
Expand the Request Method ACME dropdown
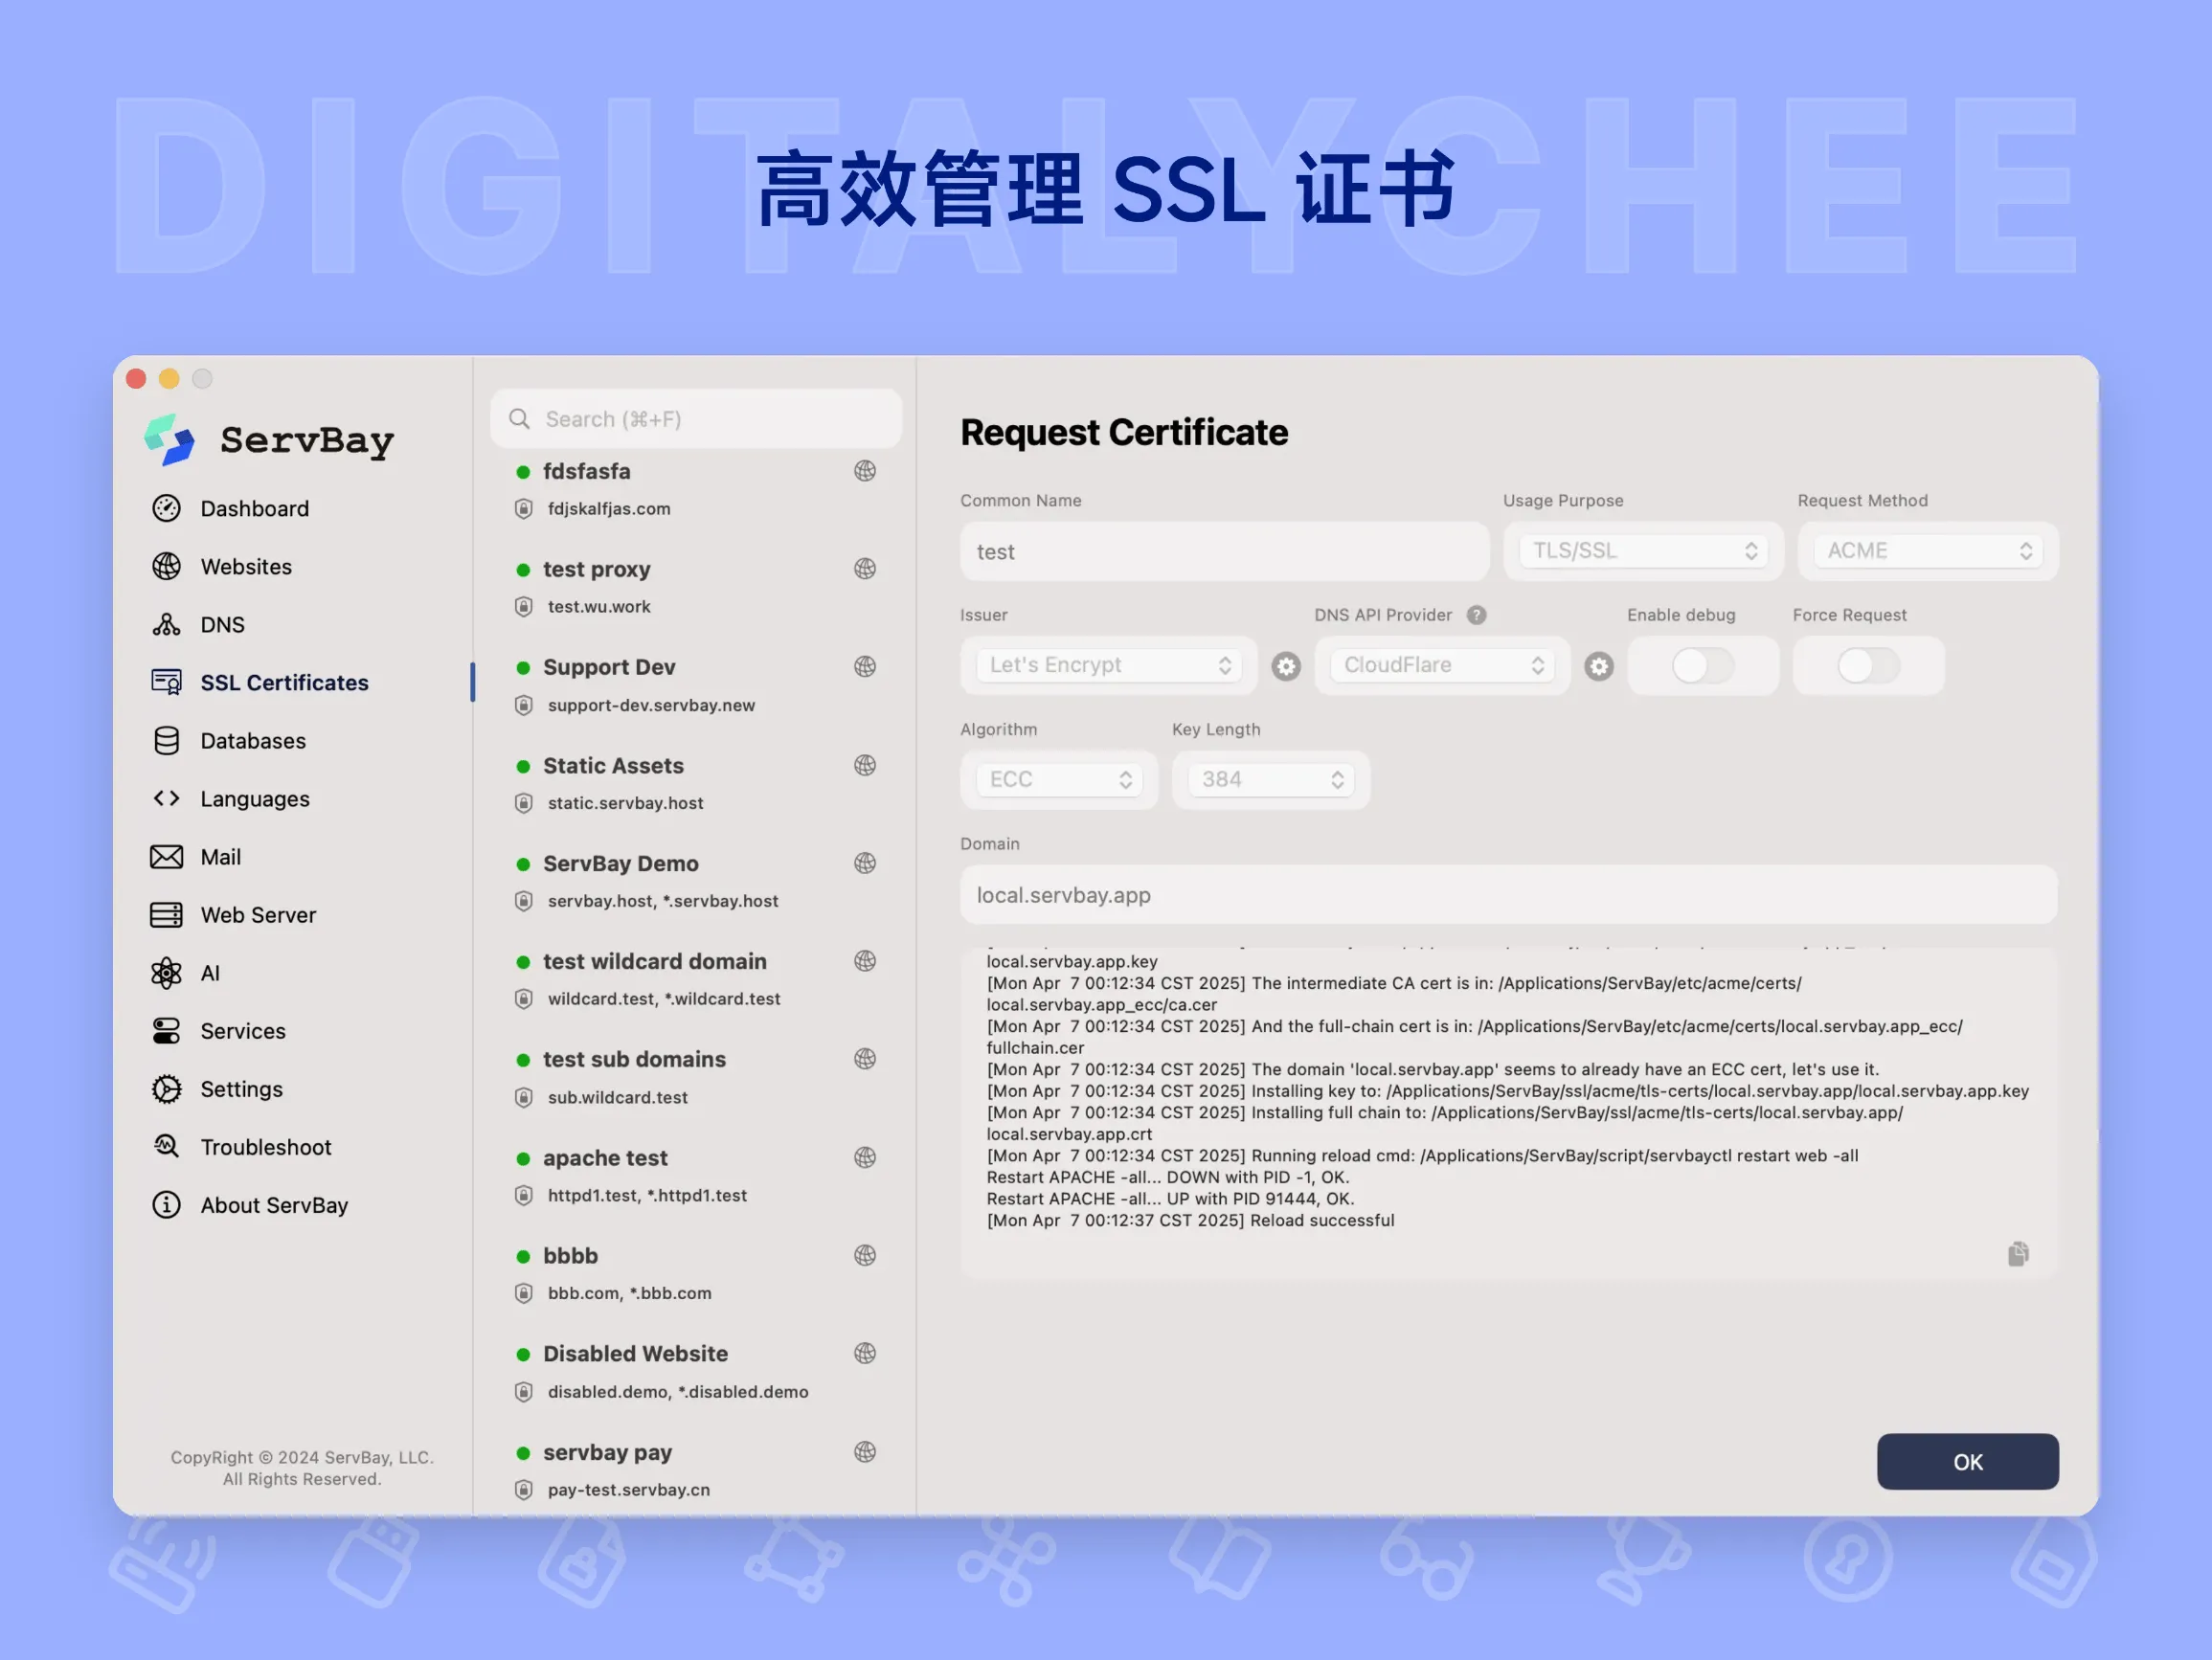point(1928,551)
